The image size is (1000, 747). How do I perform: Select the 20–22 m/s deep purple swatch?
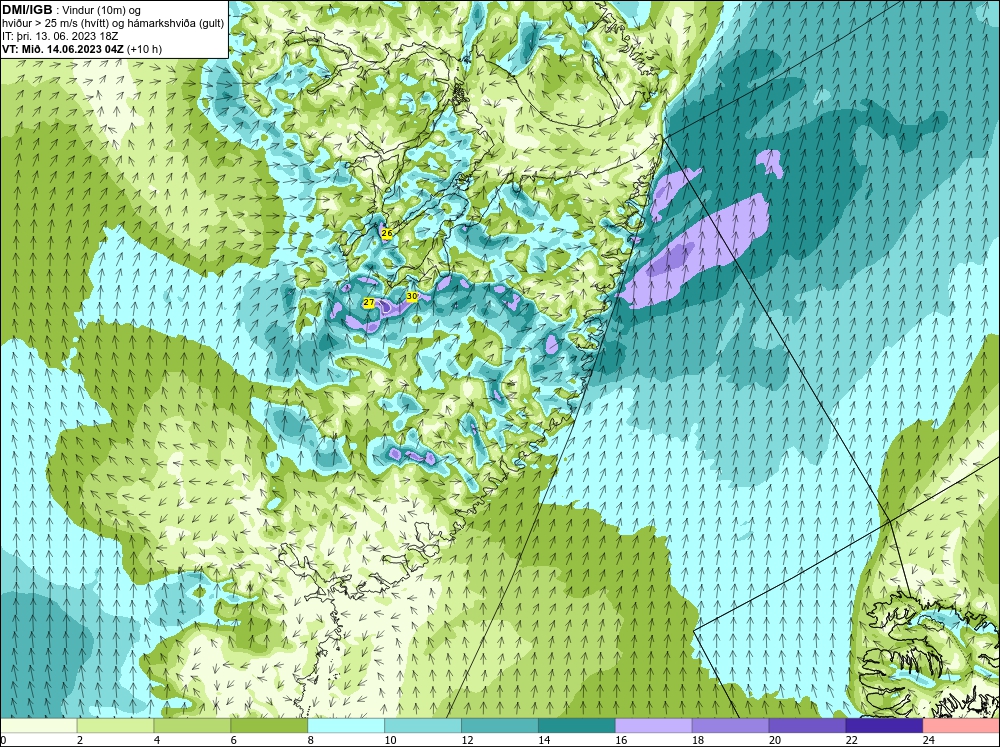[x=807, y=726]
